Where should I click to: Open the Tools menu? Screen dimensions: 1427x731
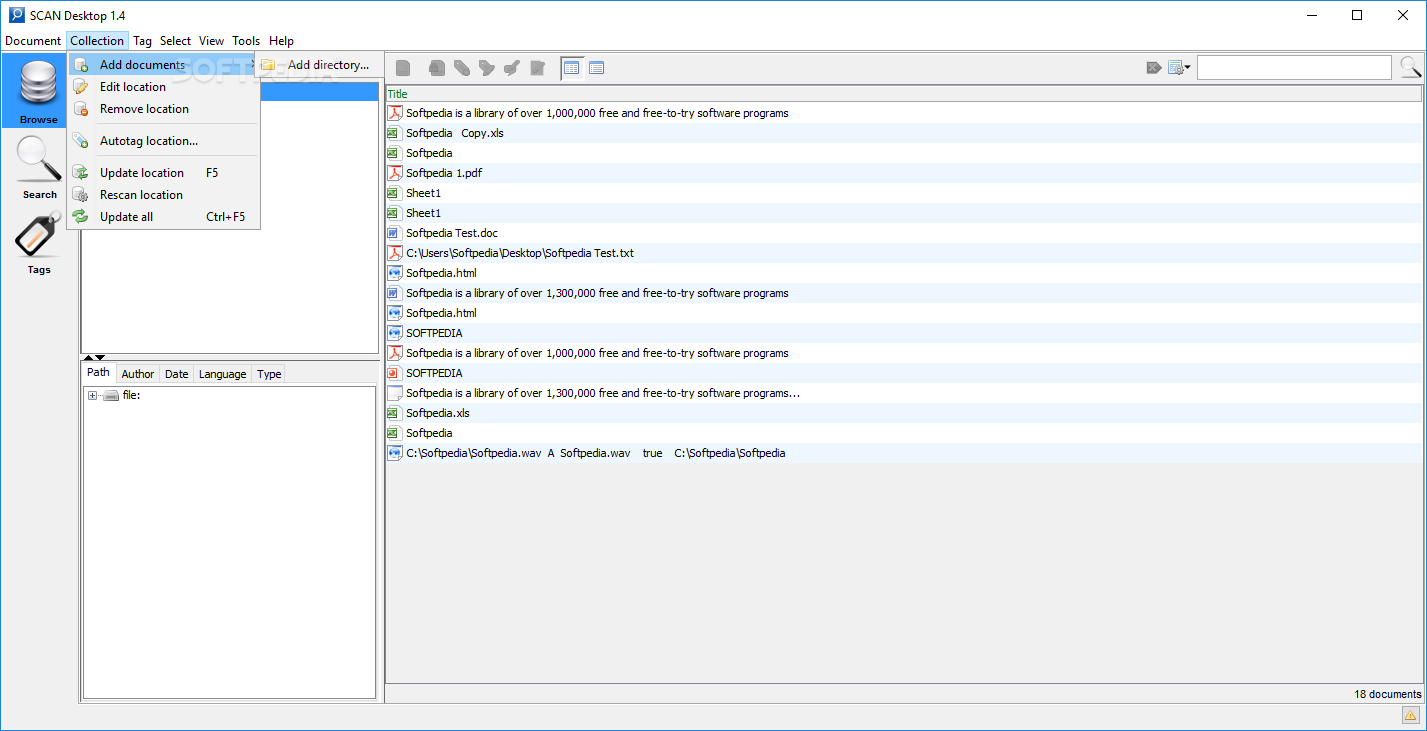click(246, 41)
